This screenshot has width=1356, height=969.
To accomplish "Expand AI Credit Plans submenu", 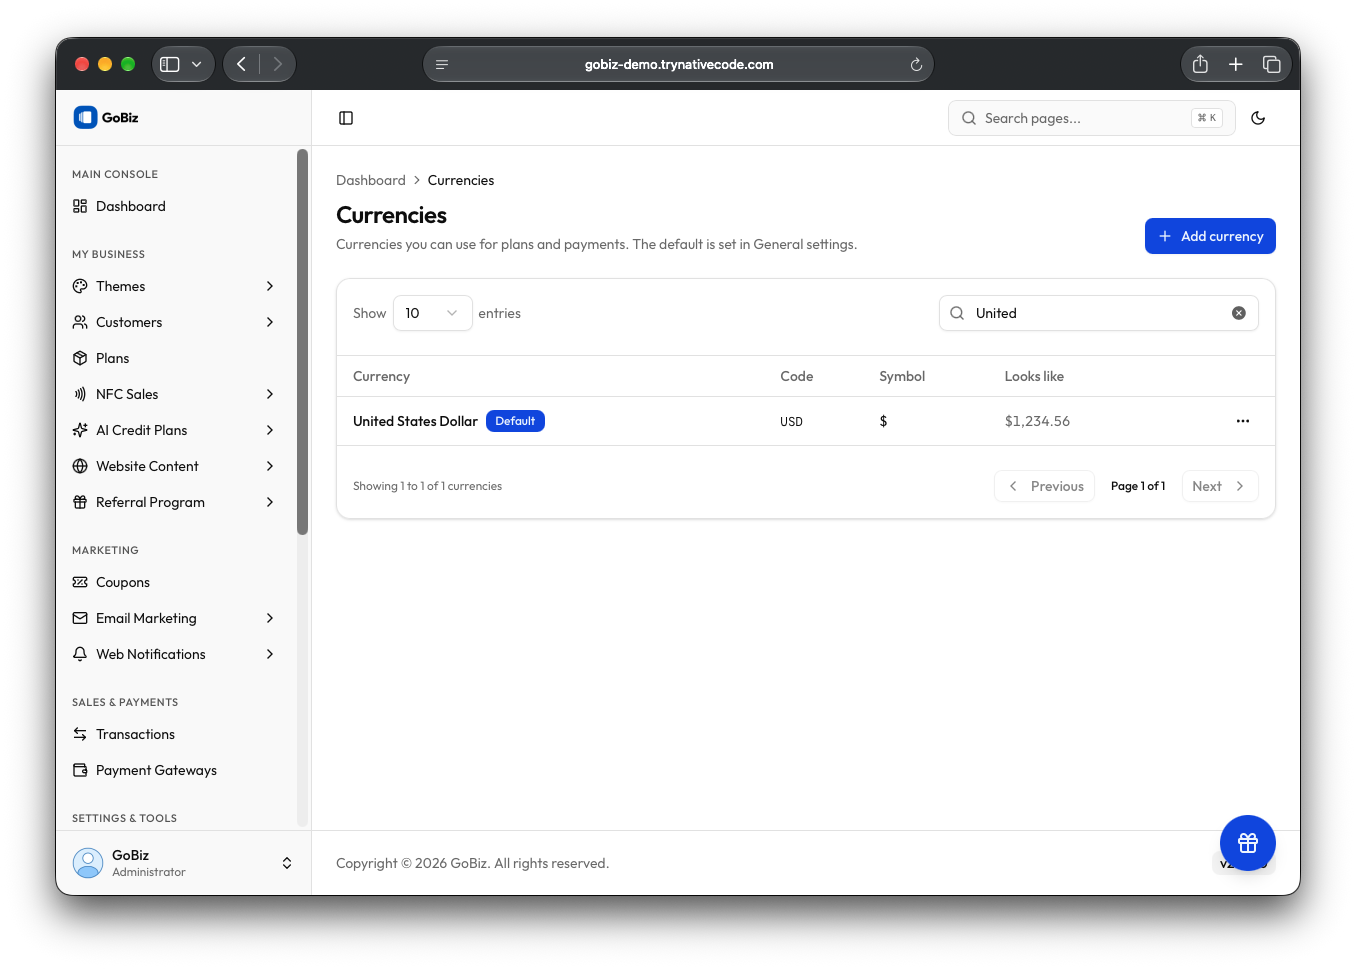I will [x=175, y=430].
